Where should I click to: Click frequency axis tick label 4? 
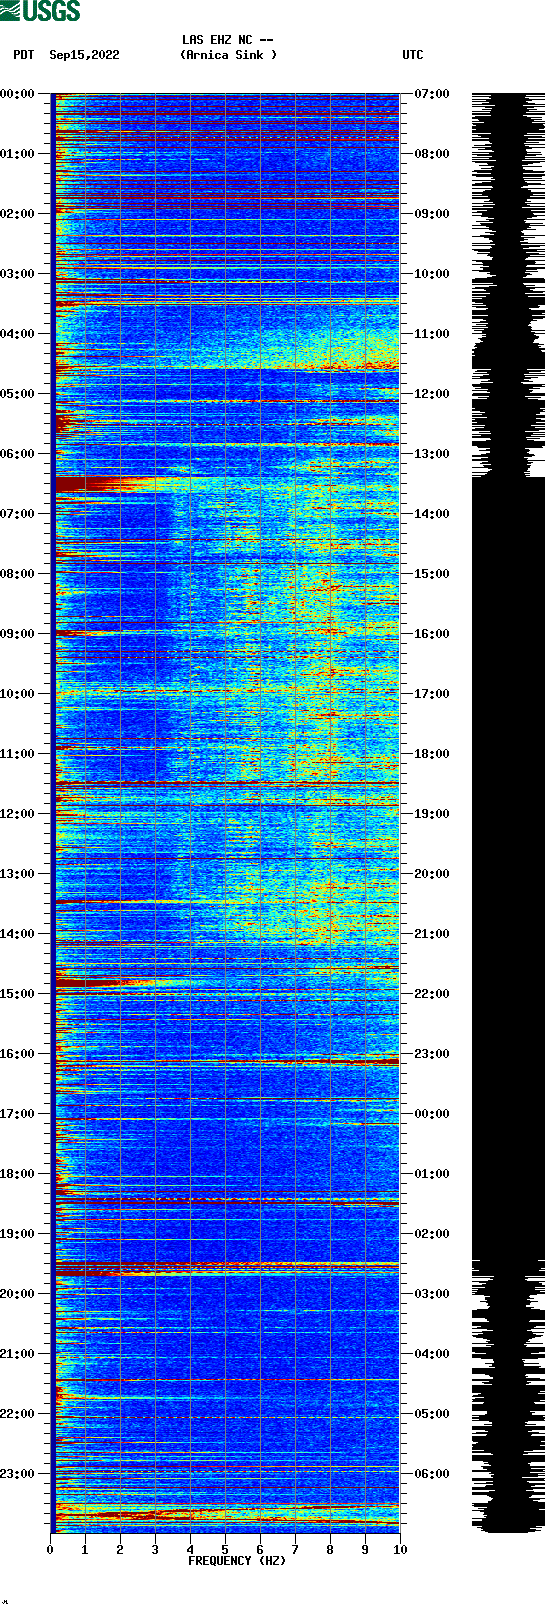tap(190, 1550)
